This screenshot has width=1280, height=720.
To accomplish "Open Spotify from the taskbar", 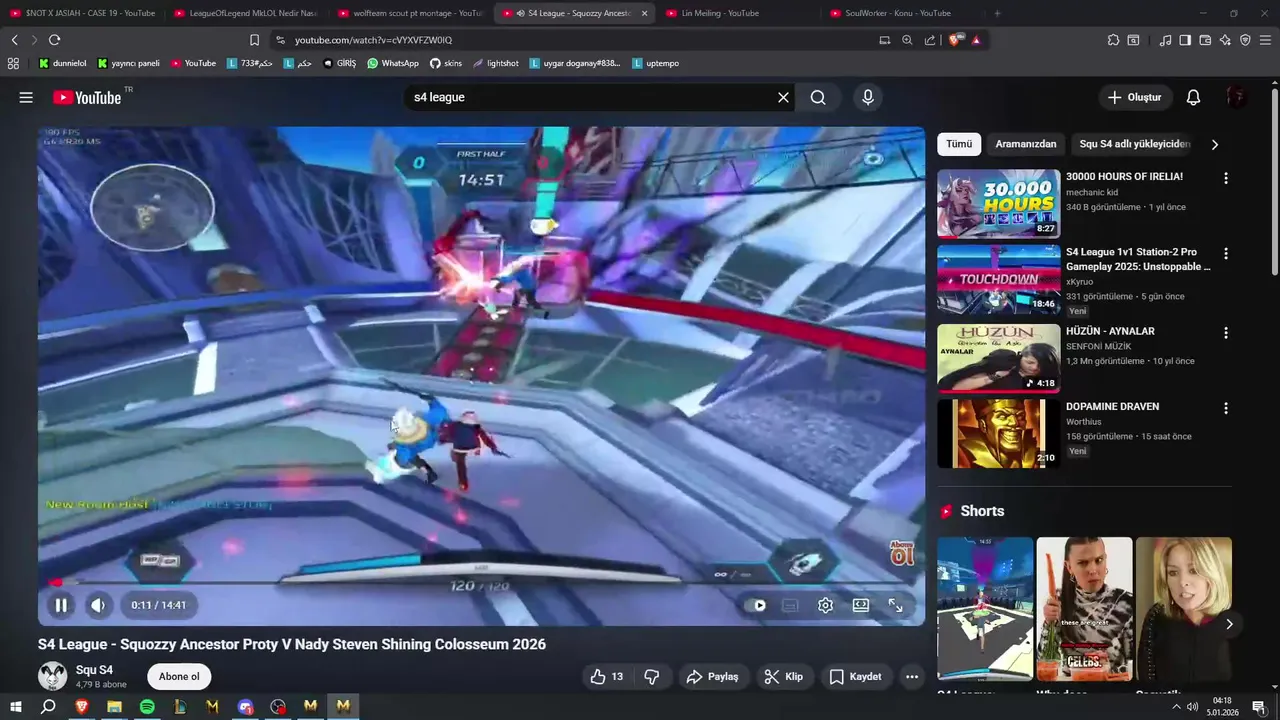I will tap(147, 706).
